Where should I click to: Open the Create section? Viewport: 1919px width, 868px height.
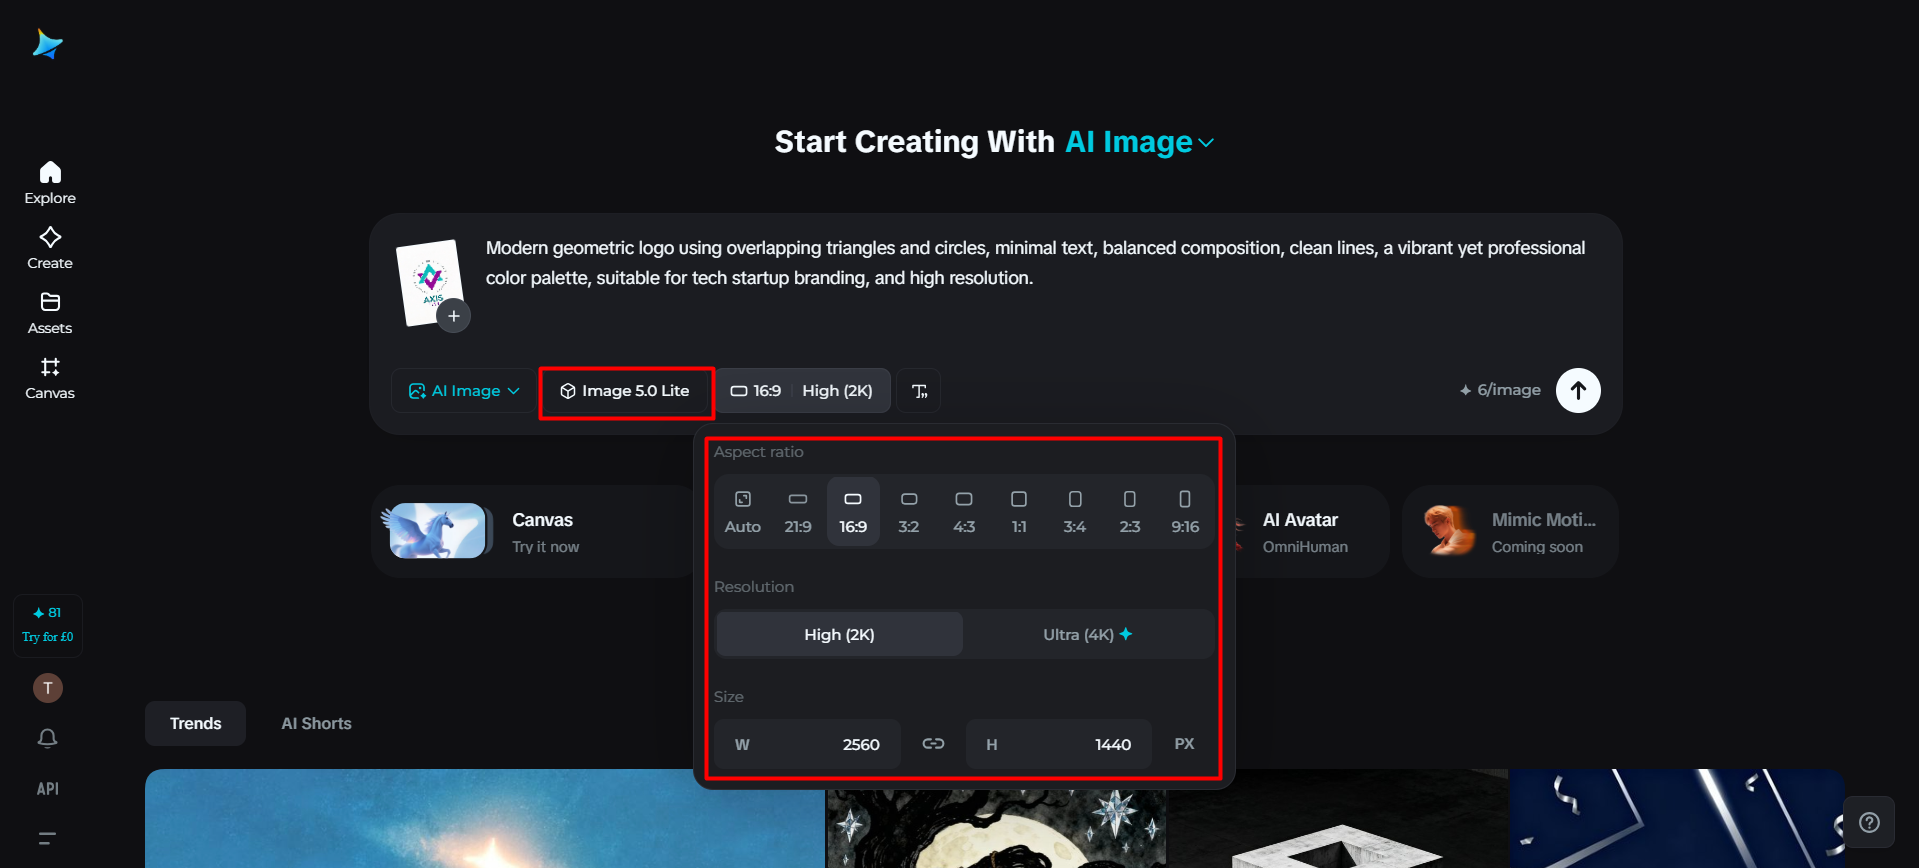tap(50, 248)
